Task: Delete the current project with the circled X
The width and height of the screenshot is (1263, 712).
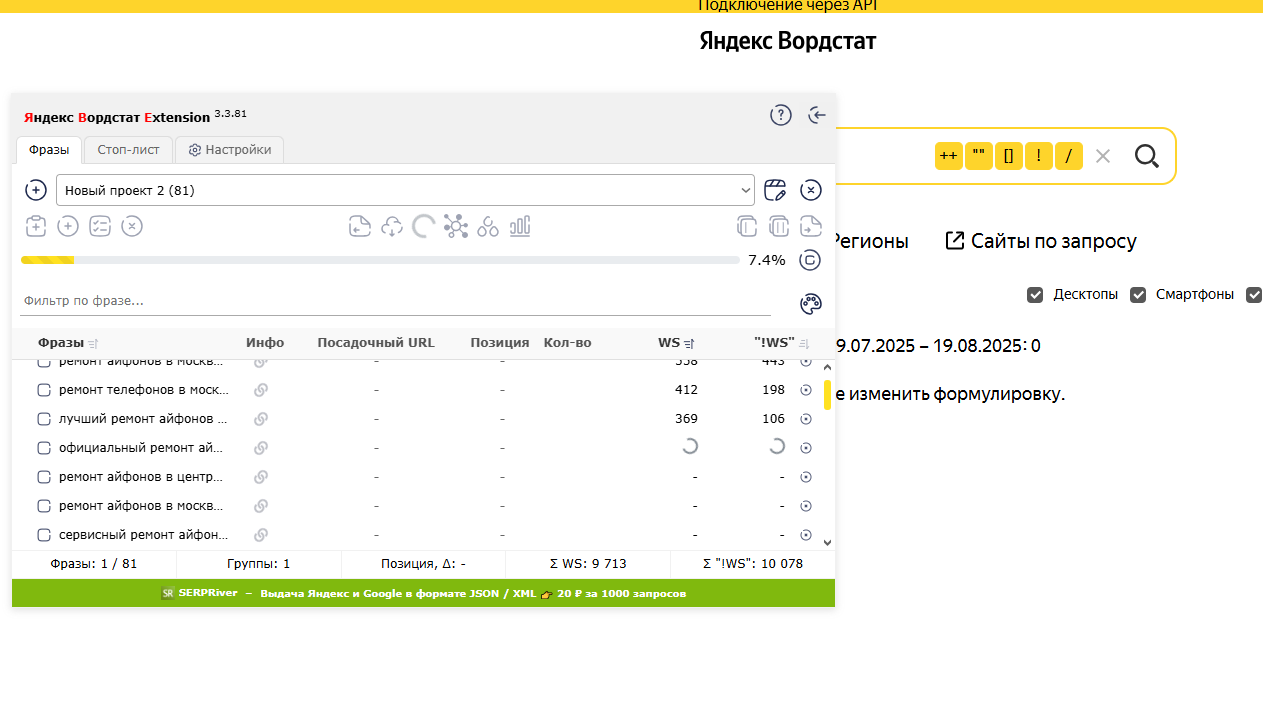Action: pyautogui.click(x=811, y=190)
